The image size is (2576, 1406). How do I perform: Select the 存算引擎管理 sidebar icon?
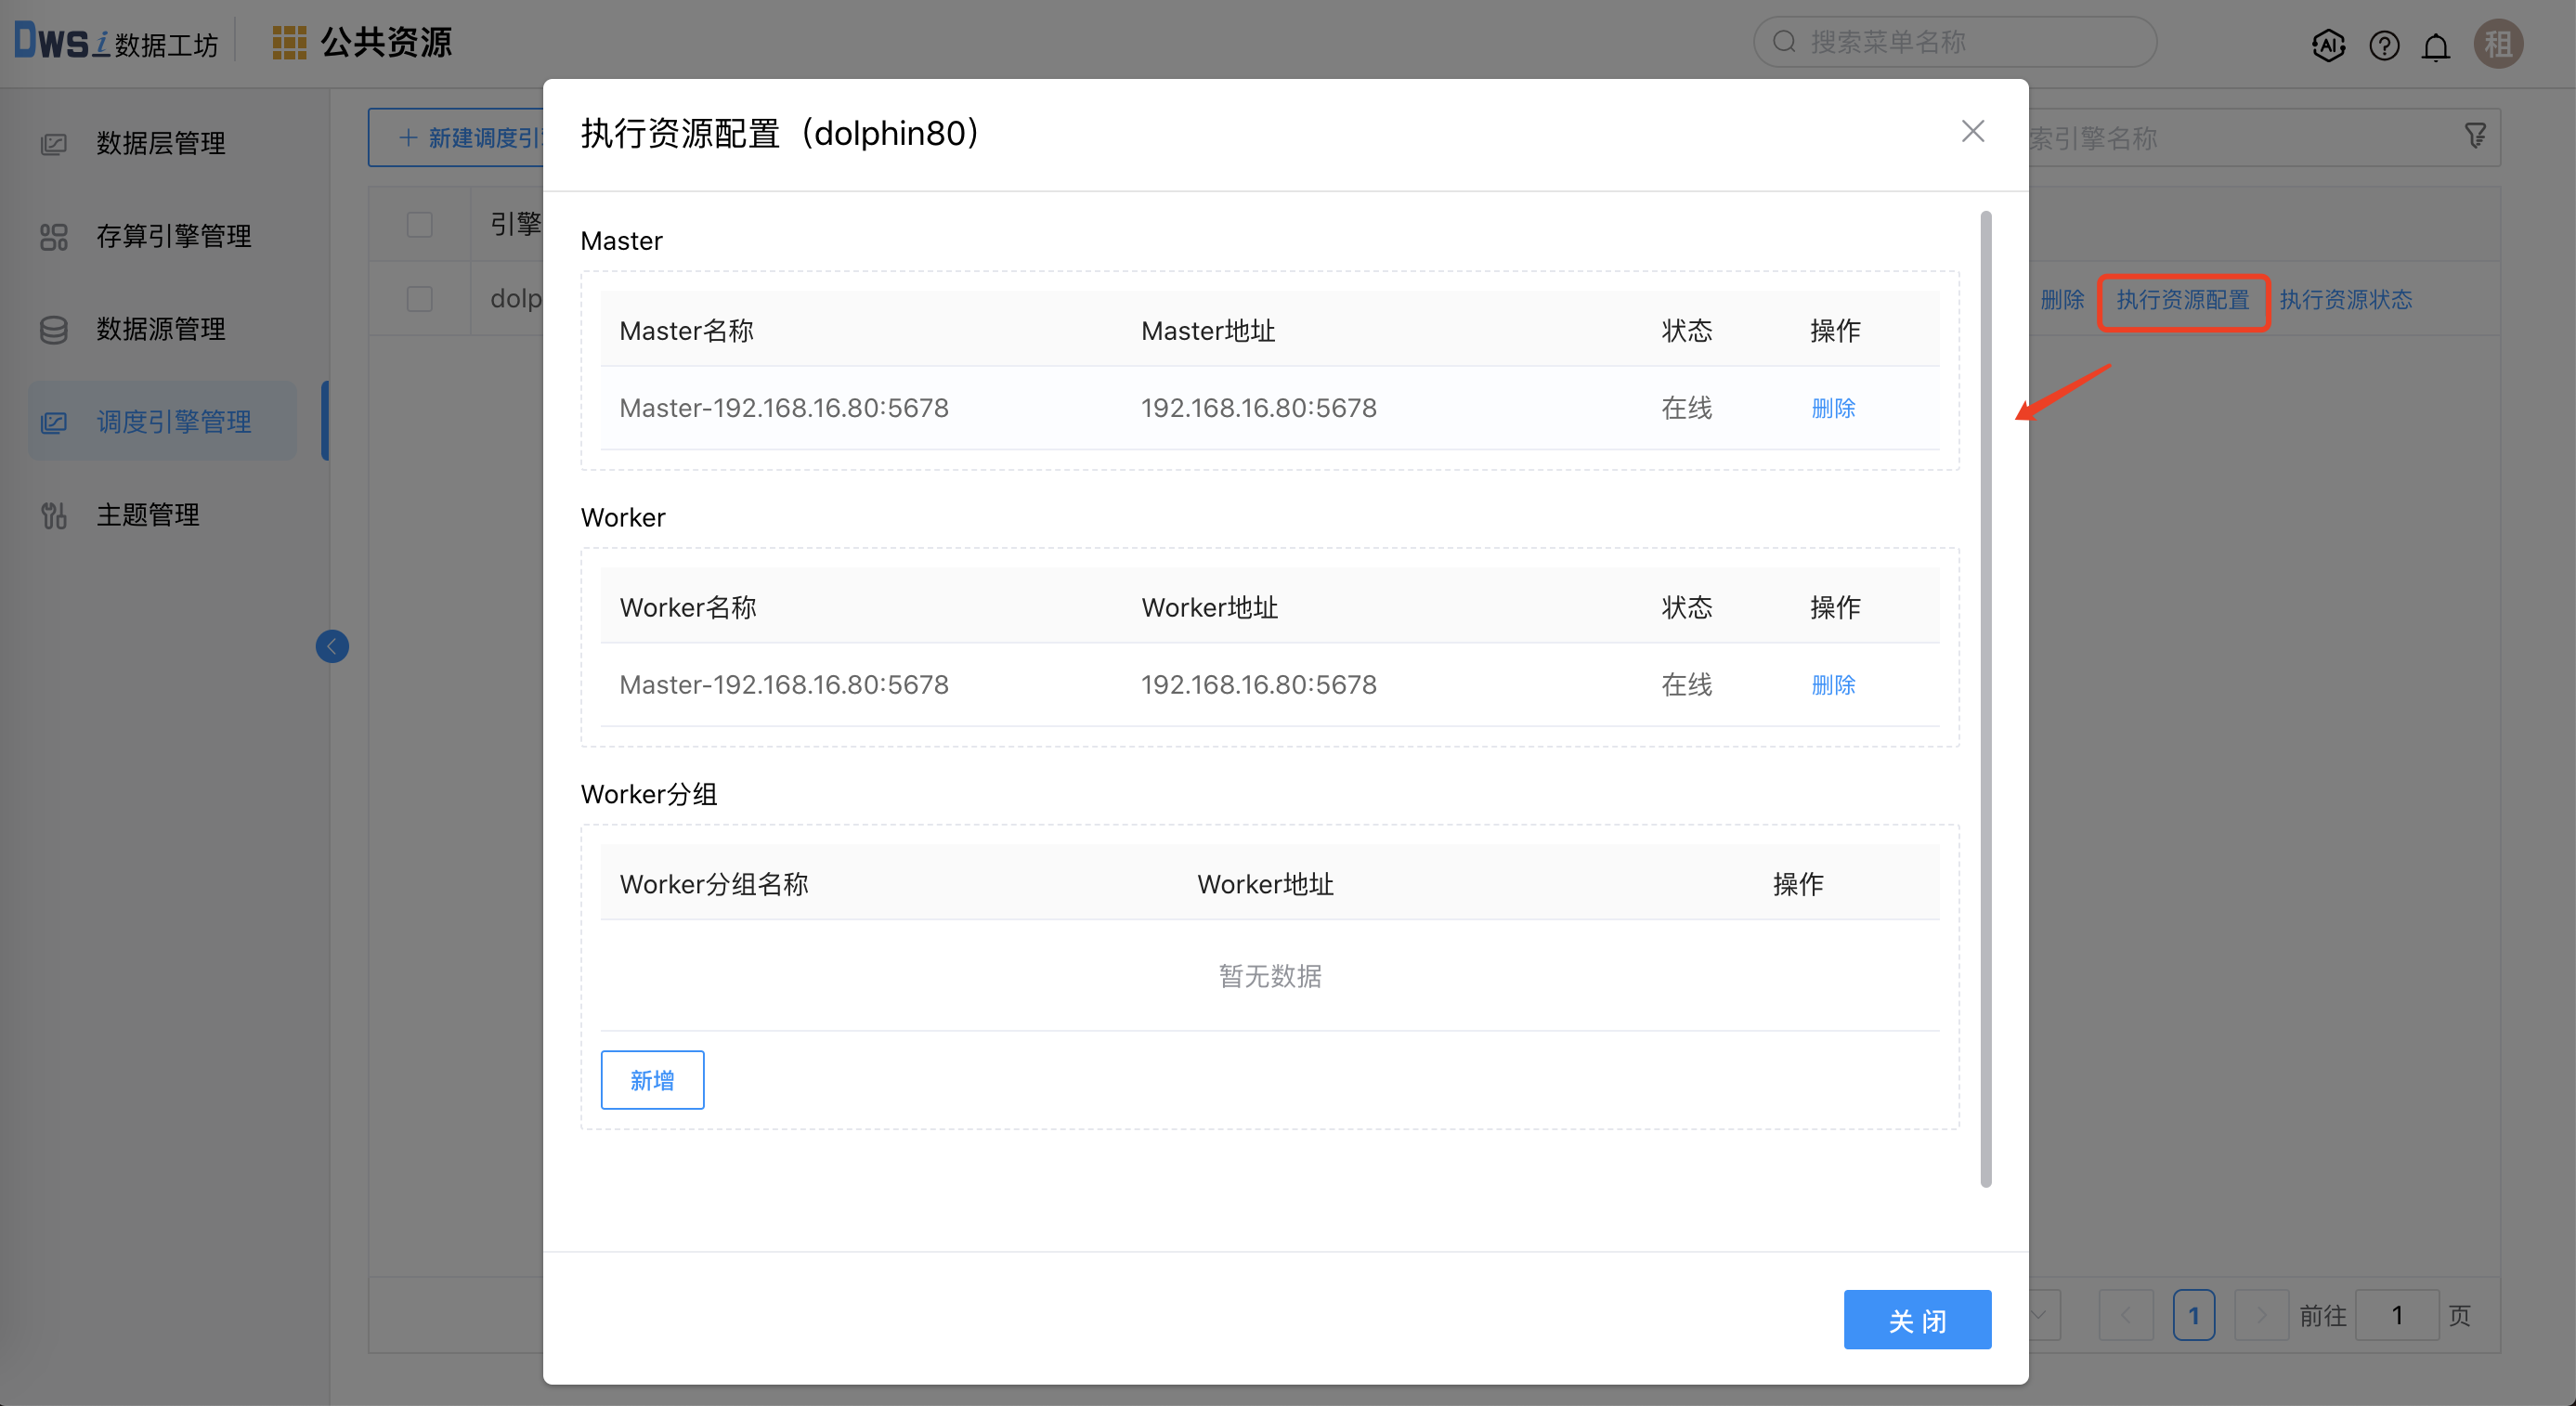click(53, 236)
